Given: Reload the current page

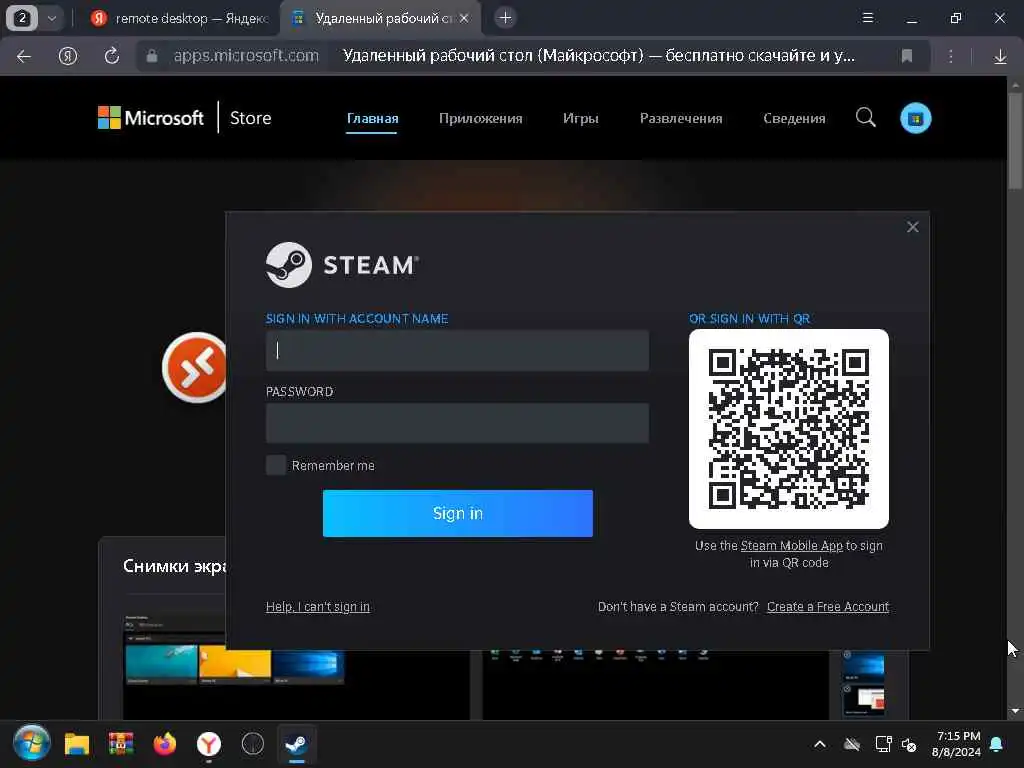Looking at the screenshot, I should coord(112,56).
